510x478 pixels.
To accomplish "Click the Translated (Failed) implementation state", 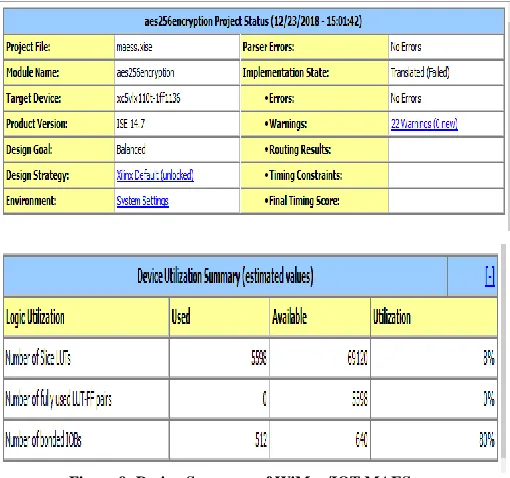I will (x=420, y=73).
